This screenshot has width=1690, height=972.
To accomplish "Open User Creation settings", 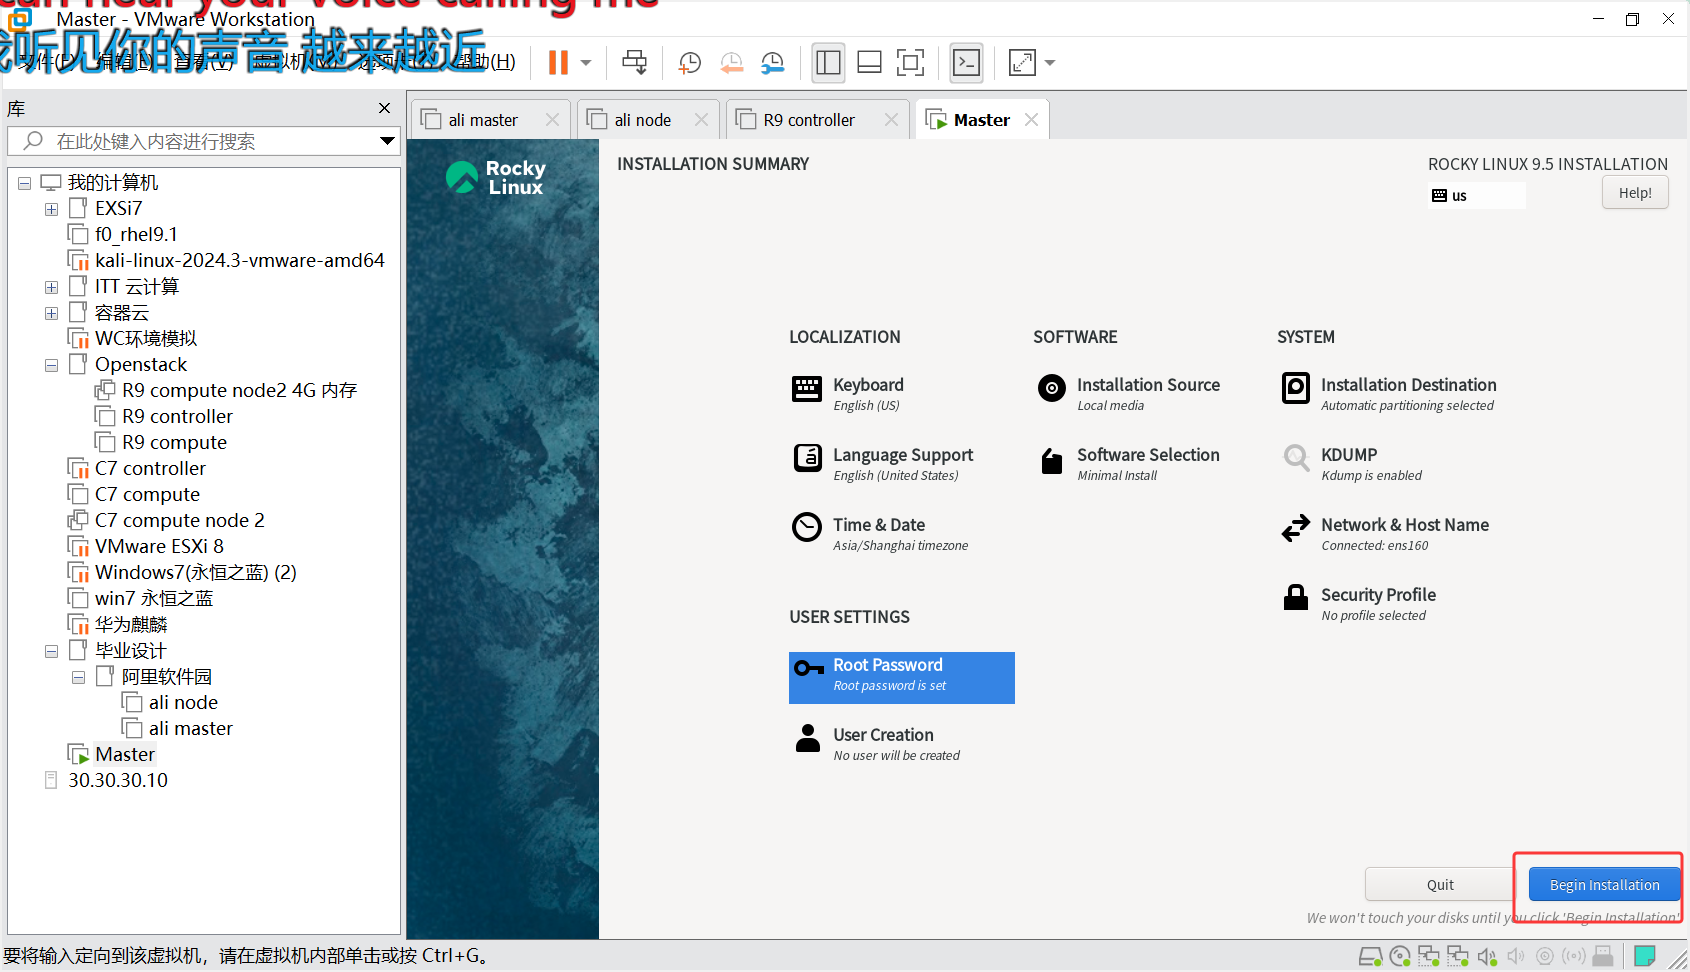I will (x=876, y=744).
